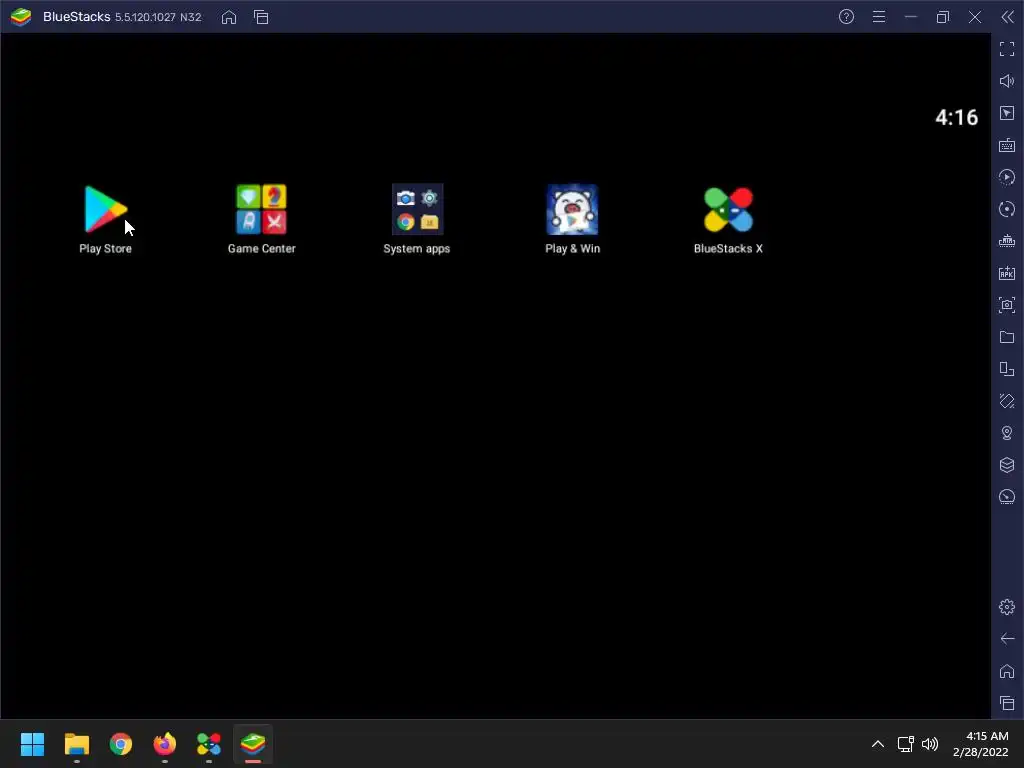This screenshot has width=1024, height=768.
Task: Open the macro recorder play icon
Action: click(x=1007, y=177)
